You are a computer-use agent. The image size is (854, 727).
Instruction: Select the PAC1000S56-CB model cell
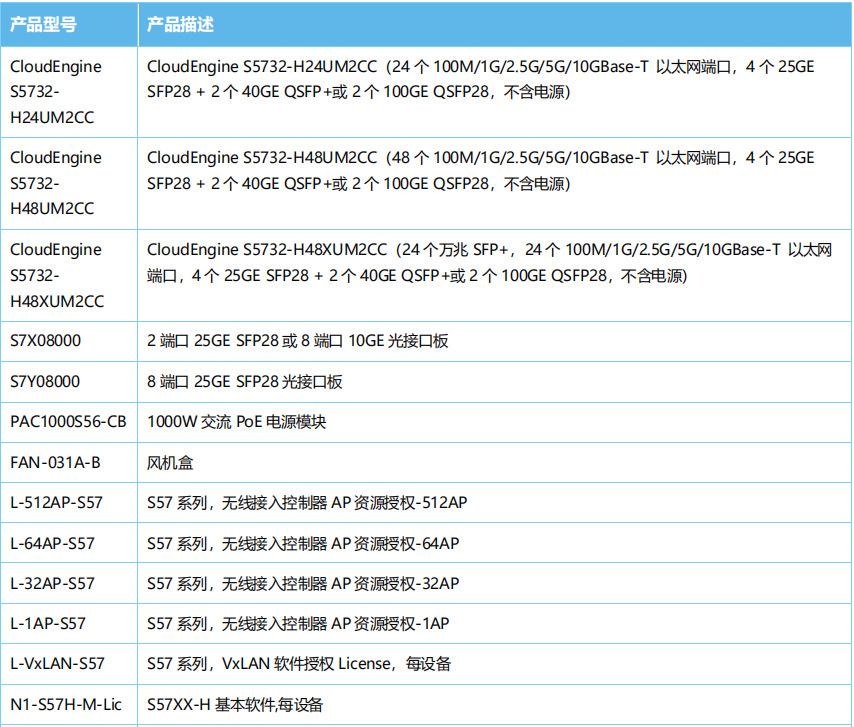click(x=68, y=422)
